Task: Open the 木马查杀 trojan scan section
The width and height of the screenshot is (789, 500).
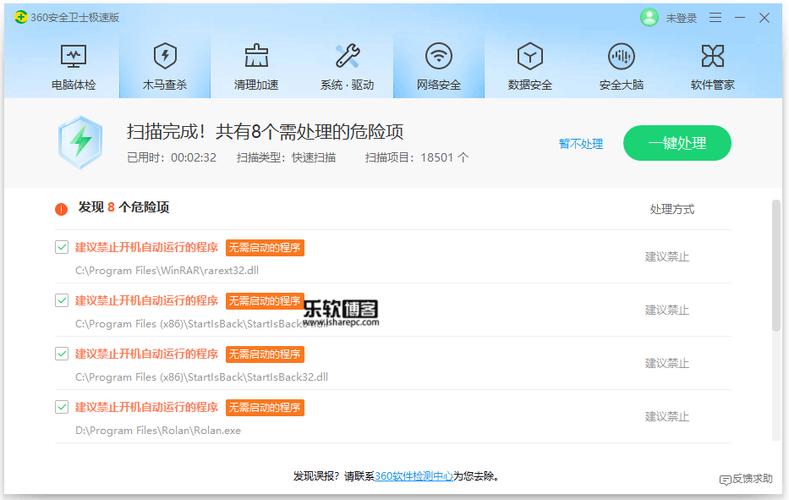Action: (165, 67)
